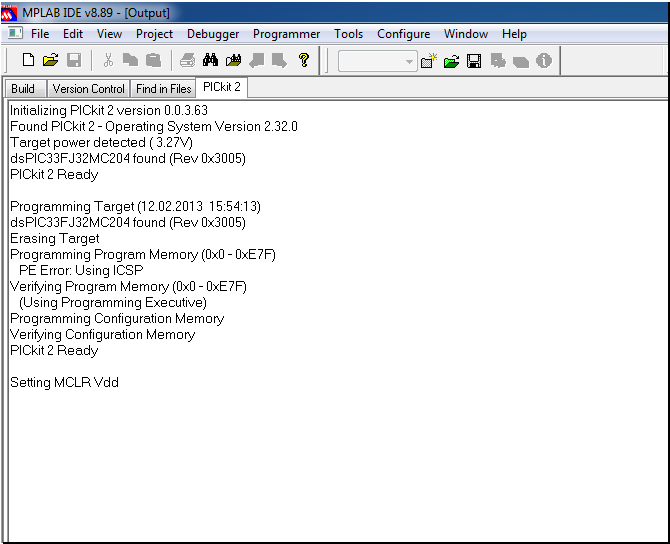The height and width of the screenshot is (544, 670).
Task: Click the 'Target power detected ( 3.27V)' line
Action: 101,142
